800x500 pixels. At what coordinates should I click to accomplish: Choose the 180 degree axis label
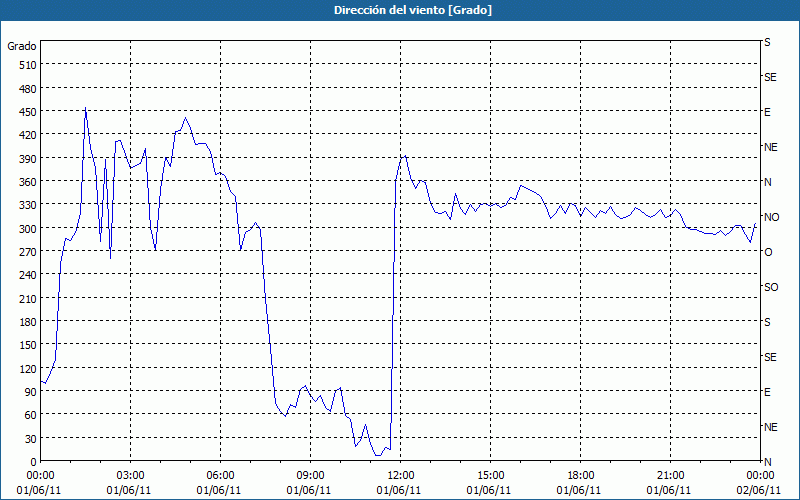click(x=28, y=322)
